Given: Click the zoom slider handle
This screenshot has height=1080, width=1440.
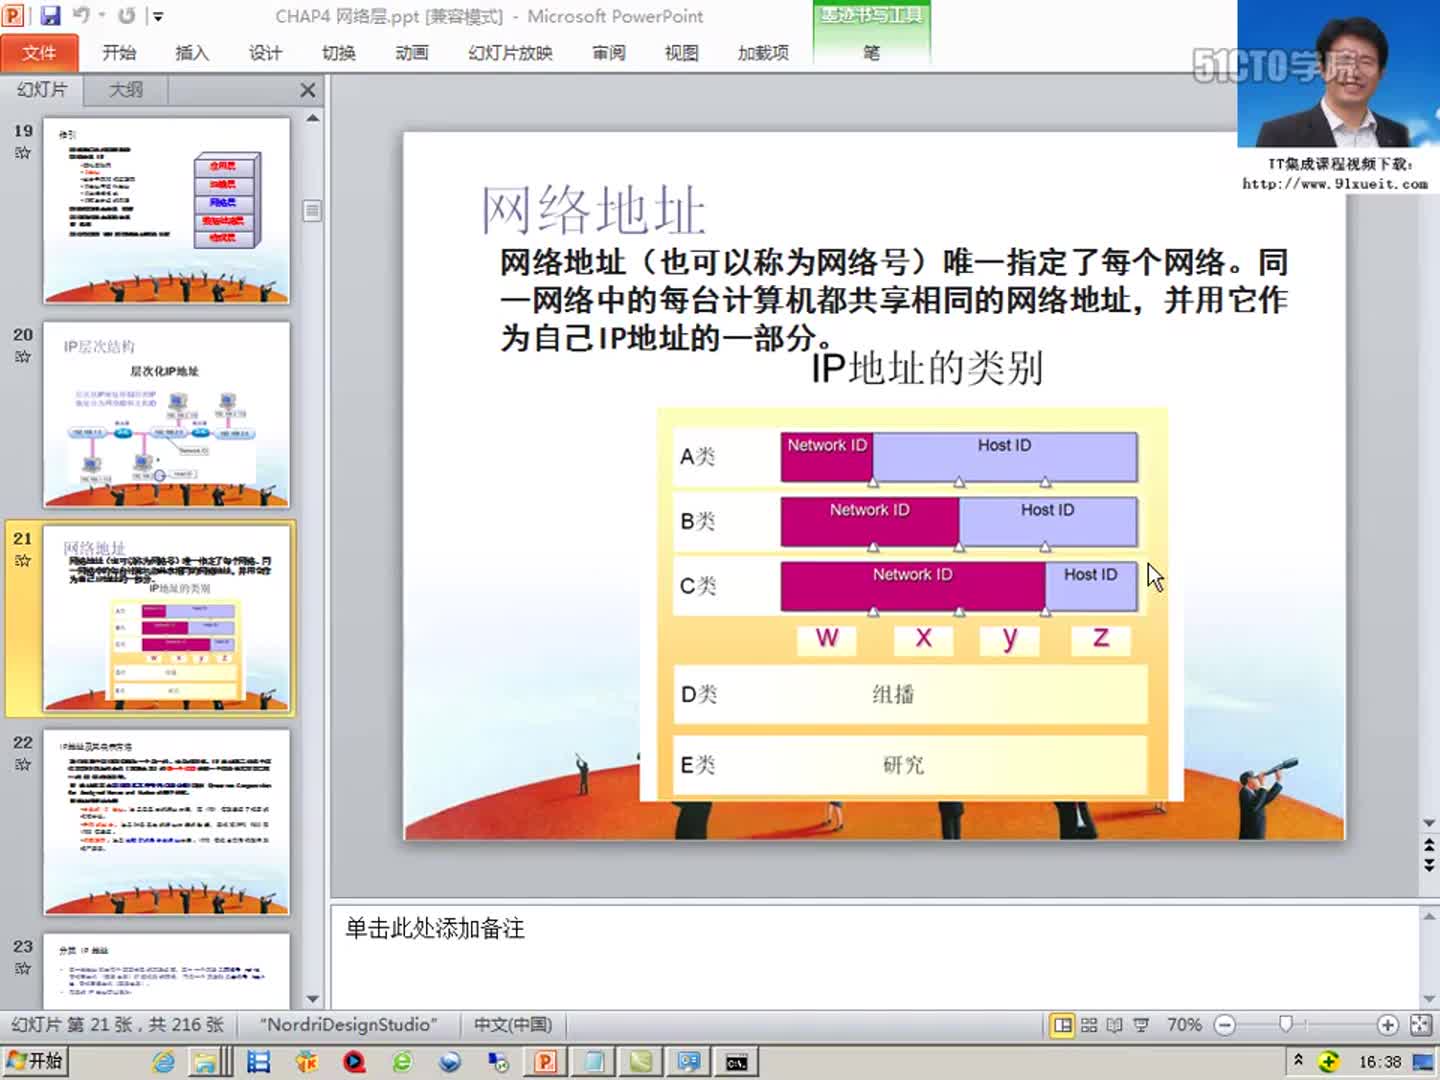Looking at the screenshot, I should point(1286,1024).
